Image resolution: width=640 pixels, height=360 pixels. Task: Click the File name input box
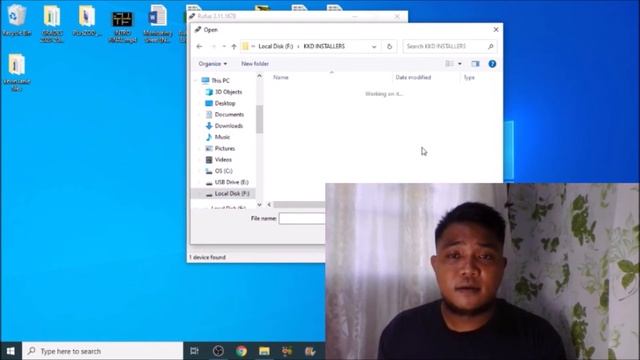tap(302, 219)
